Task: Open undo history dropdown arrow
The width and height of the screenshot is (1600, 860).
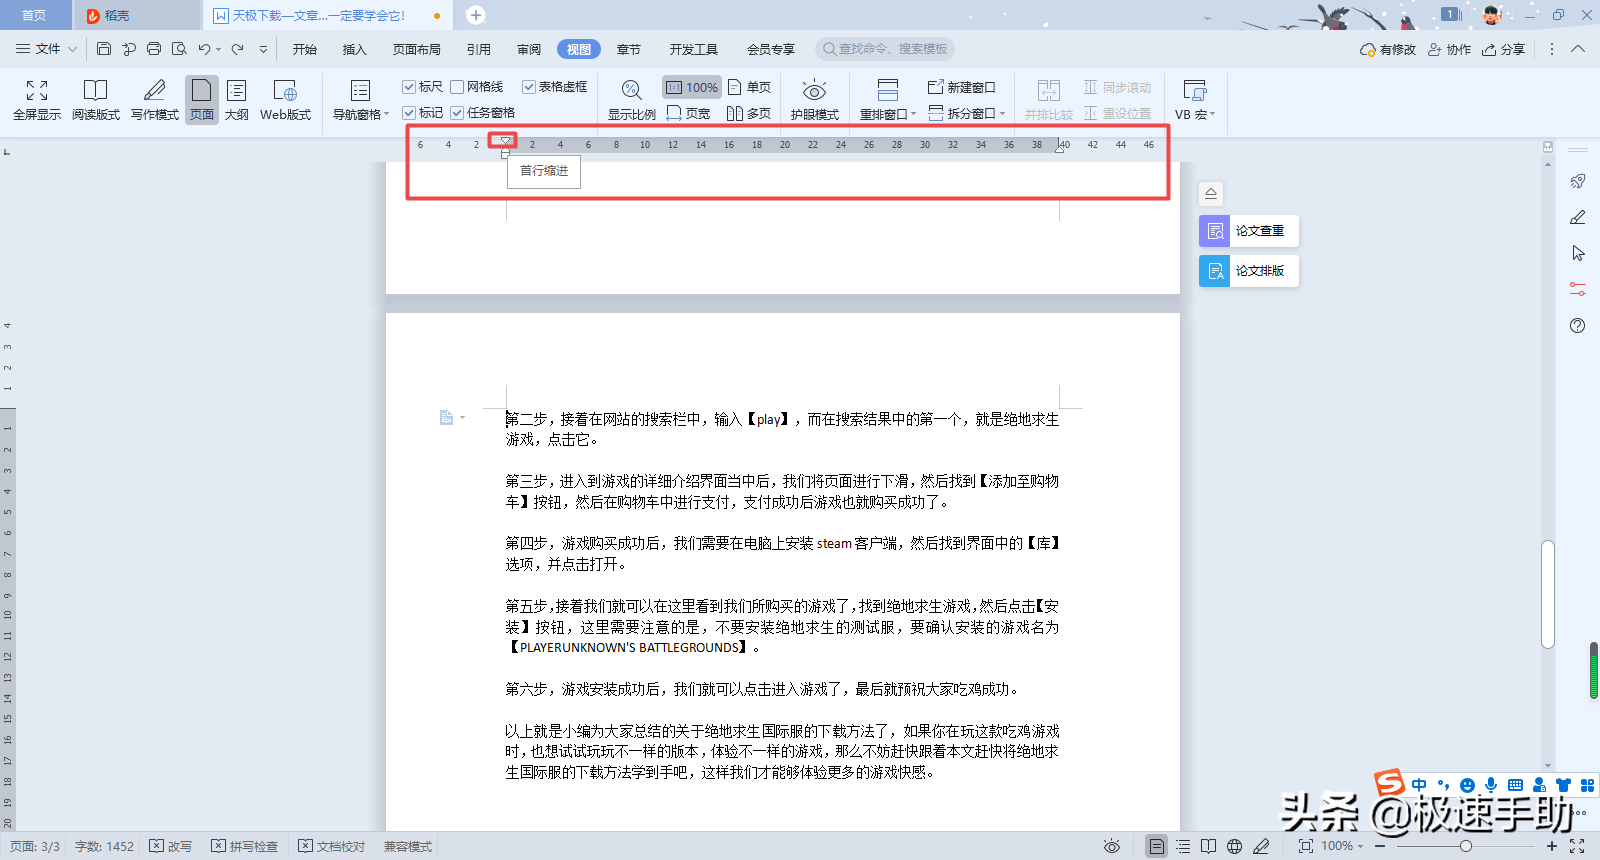Action: (218, 49)
